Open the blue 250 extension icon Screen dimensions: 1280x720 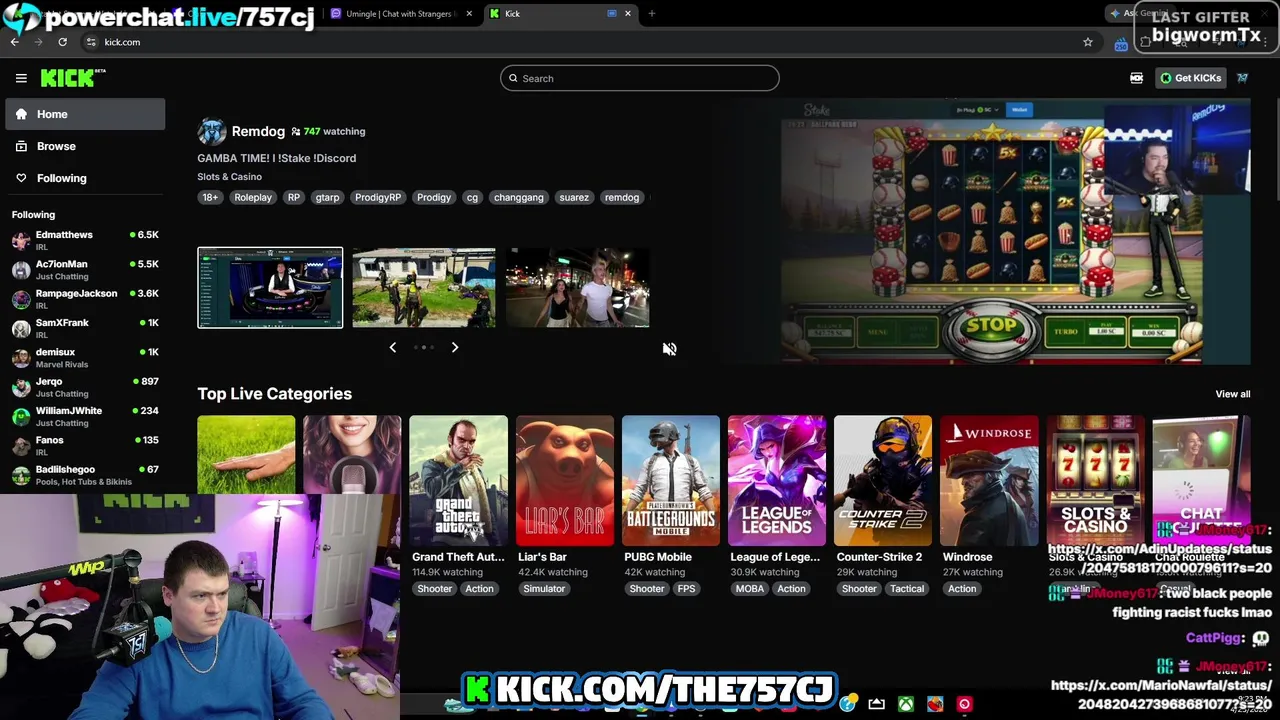pos(1121,43)
